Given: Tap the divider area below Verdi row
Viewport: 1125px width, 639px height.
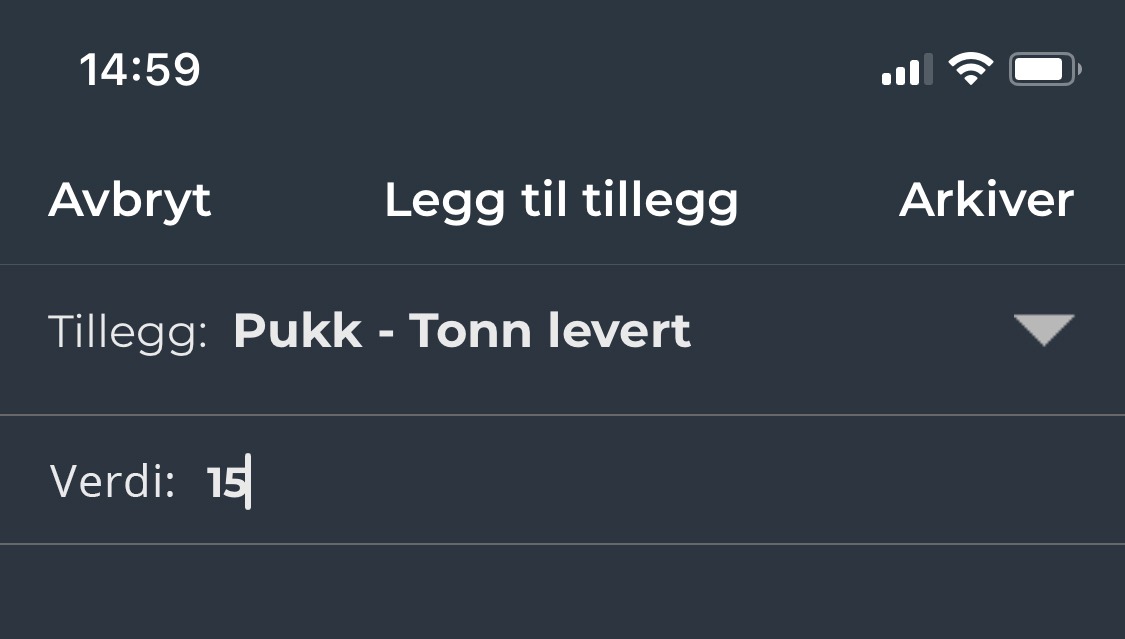Looking at the screenshot, I should [x=562, y=545].
